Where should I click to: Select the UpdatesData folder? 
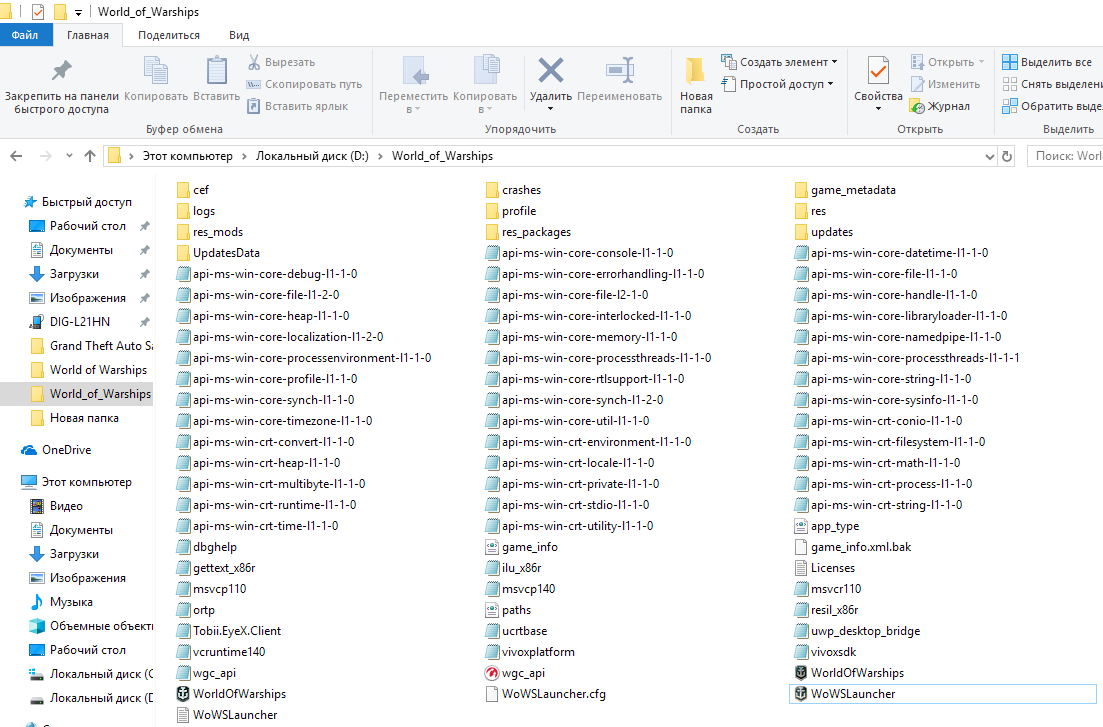(218, 253)
